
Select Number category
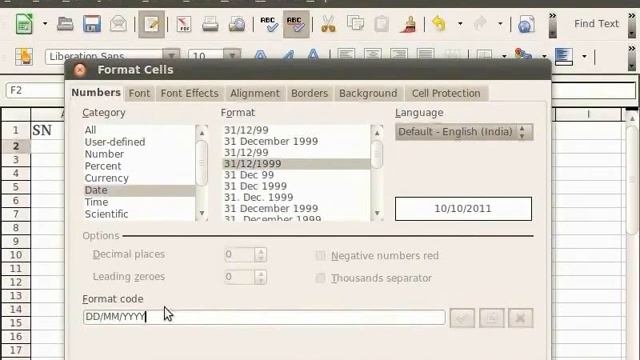click(x=139, y=154)
